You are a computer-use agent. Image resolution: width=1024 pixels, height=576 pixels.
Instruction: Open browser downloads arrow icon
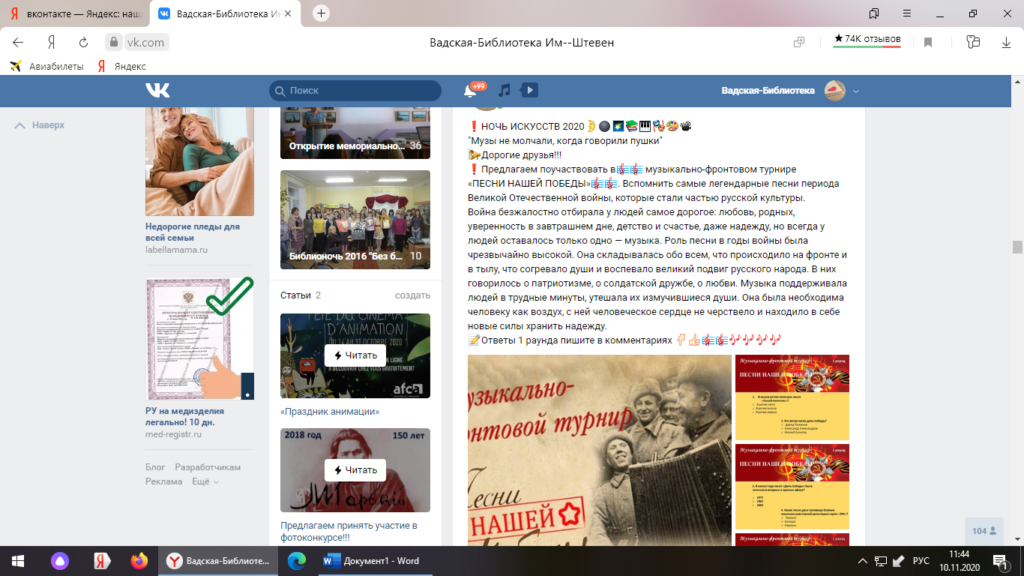1006,42
